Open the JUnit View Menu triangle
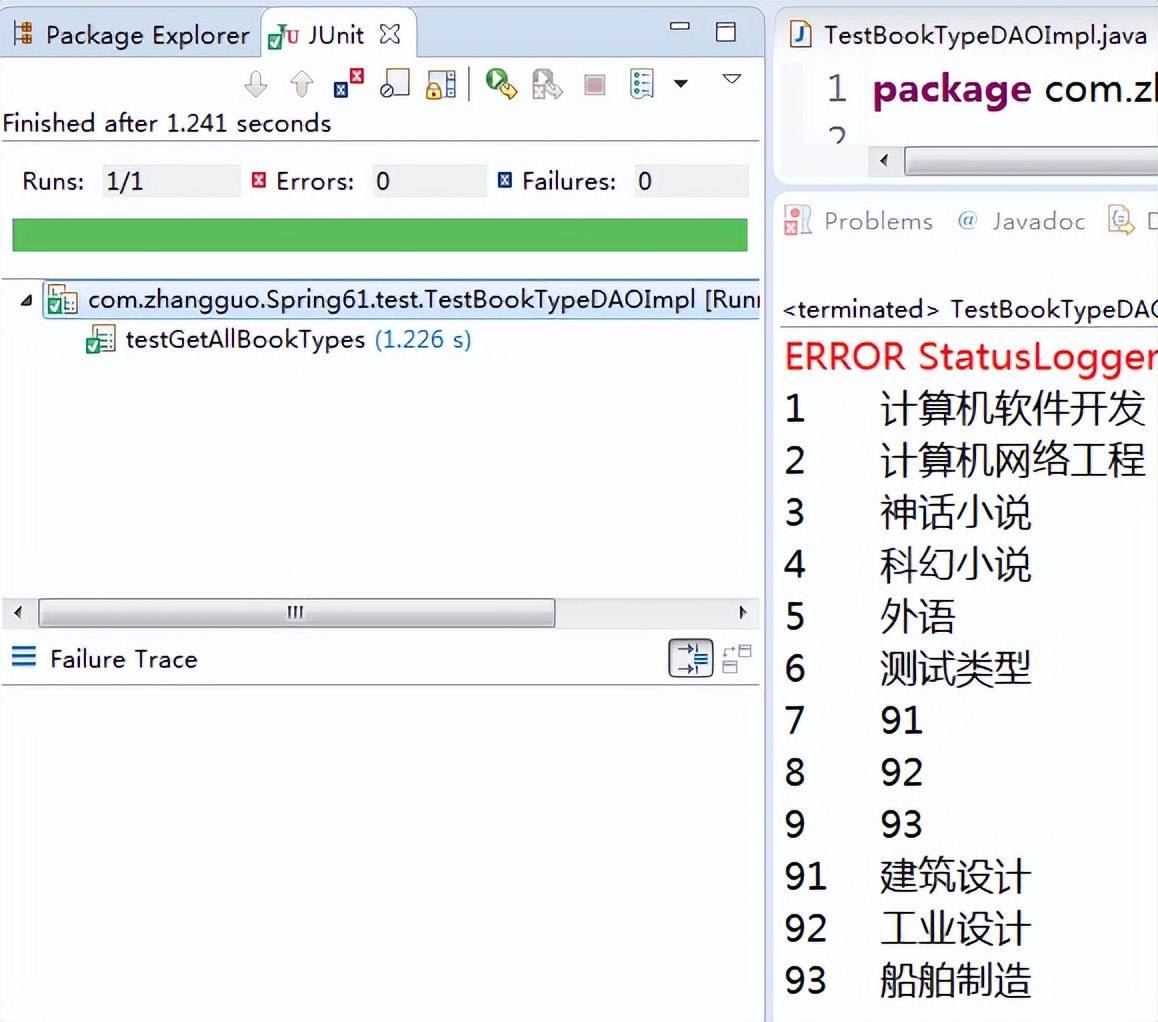The width and height of the screenshot is (1158, 1022). [x=731, y=78]
